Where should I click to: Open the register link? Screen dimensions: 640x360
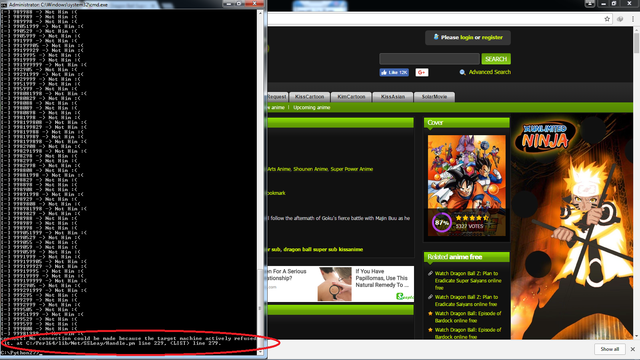tap(492, 37)
